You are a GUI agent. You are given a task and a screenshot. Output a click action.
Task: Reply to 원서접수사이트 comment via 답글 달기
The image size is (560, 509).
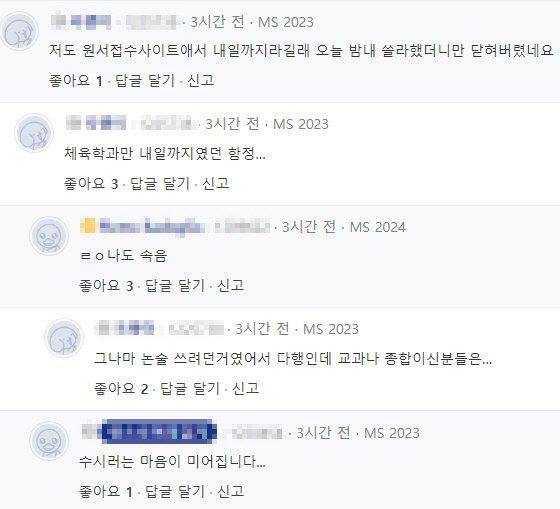click(145, 80)
